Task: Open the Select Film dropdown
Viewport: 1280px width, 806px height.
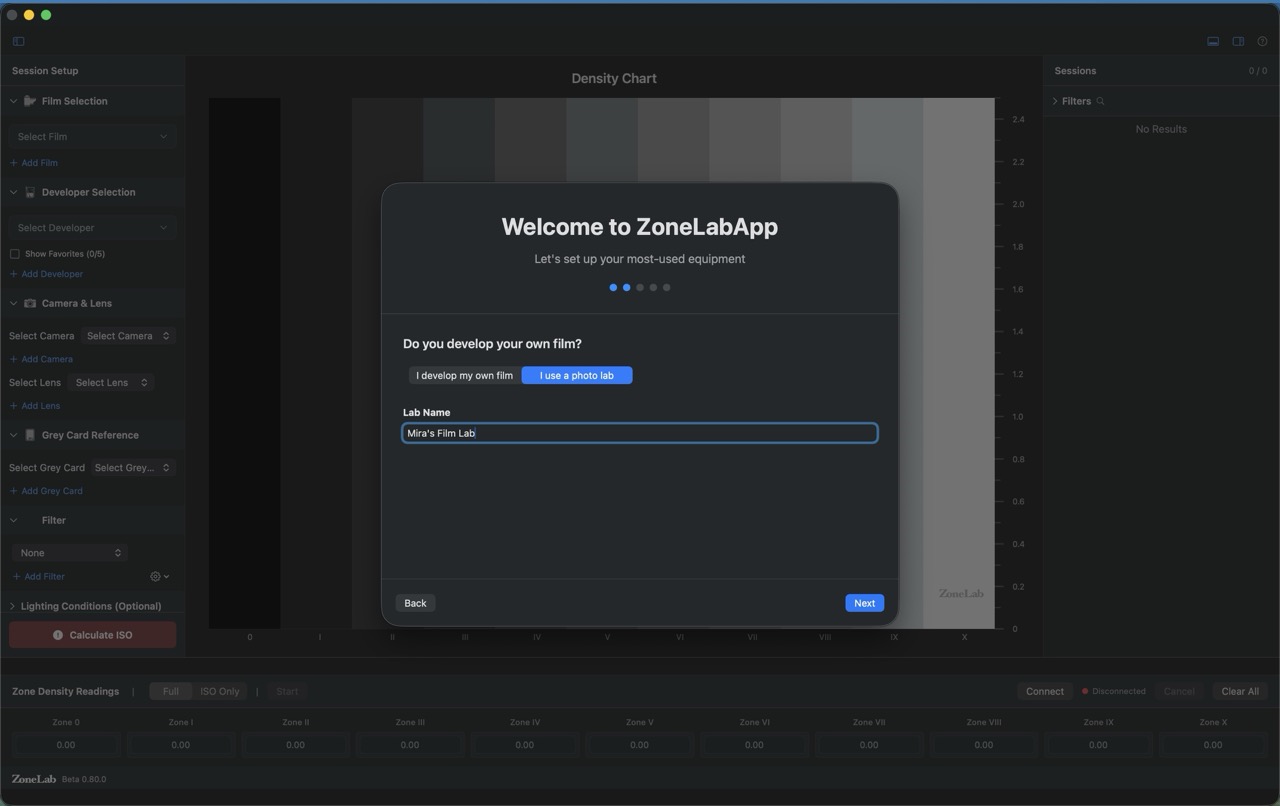Action: 92,136
